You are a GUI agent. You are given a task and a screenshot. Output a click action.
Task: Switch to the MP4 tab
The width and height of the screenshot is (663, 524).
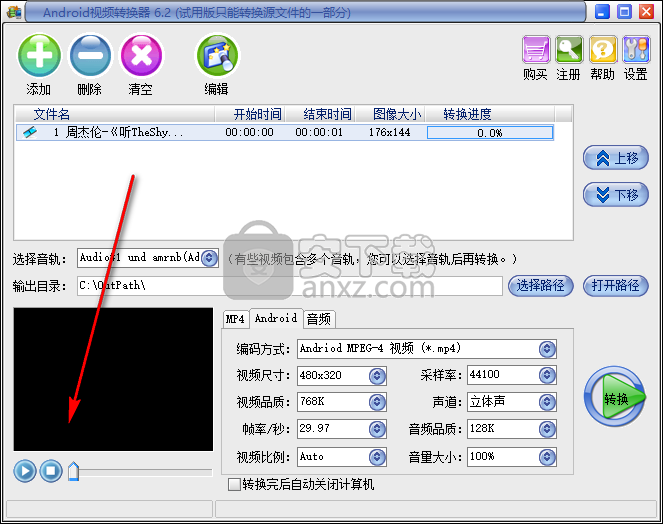(x=235, y=319)
